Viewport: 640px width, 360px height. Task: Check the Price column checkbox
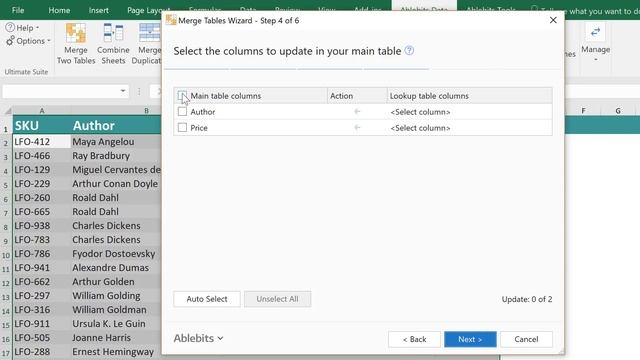point(182,128)
